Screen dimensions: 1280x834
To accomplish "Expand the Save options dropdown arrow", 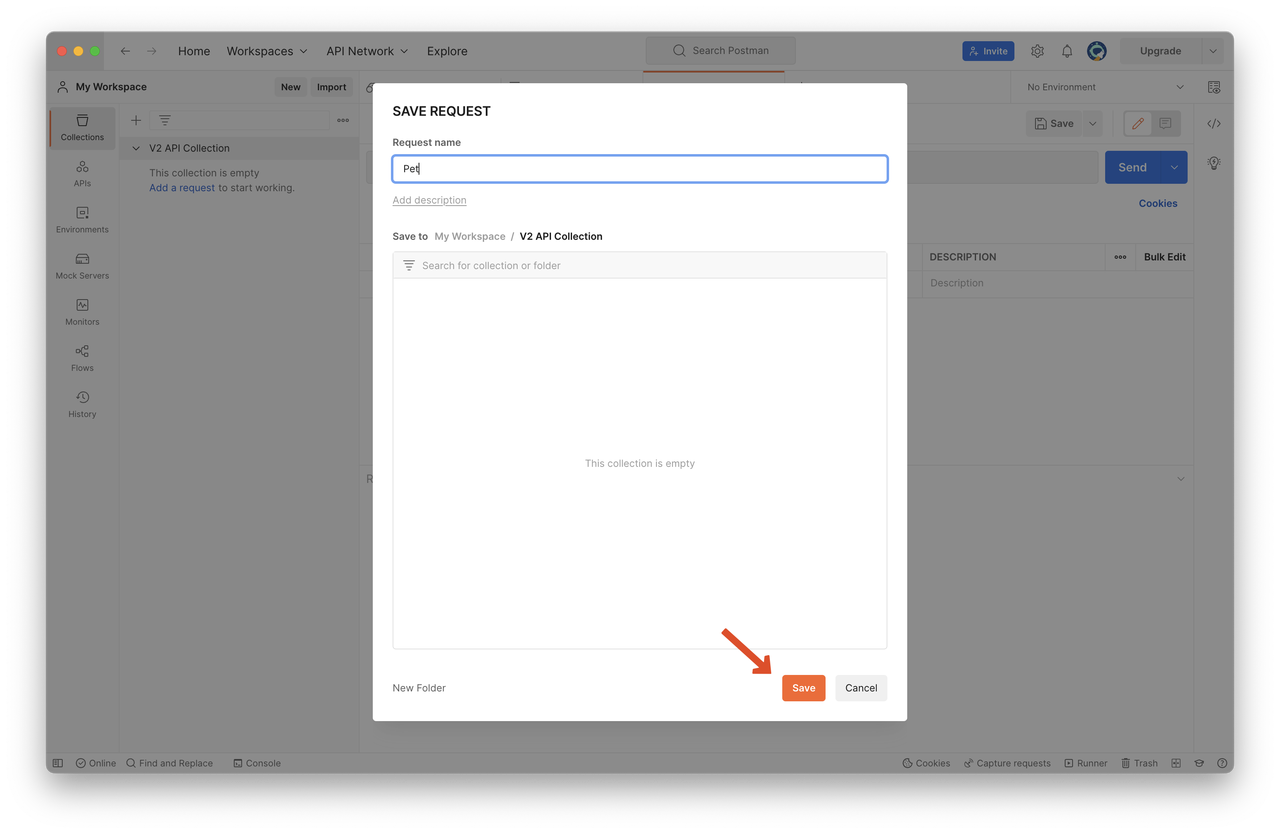I will (x=1092, y=124).
